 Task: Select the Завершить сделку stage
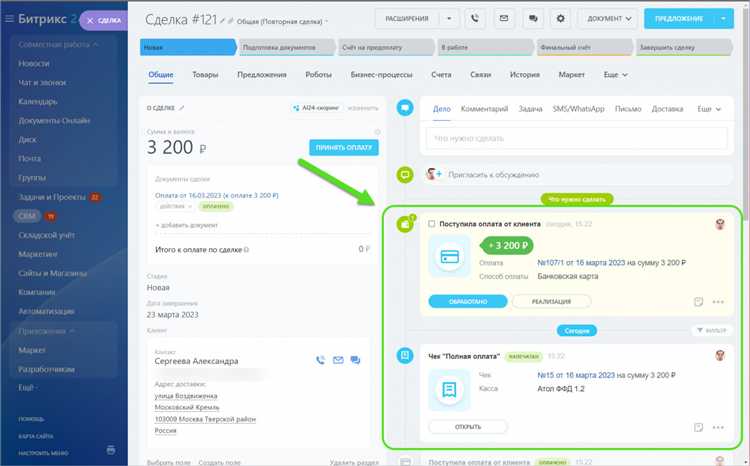point(684,47)
